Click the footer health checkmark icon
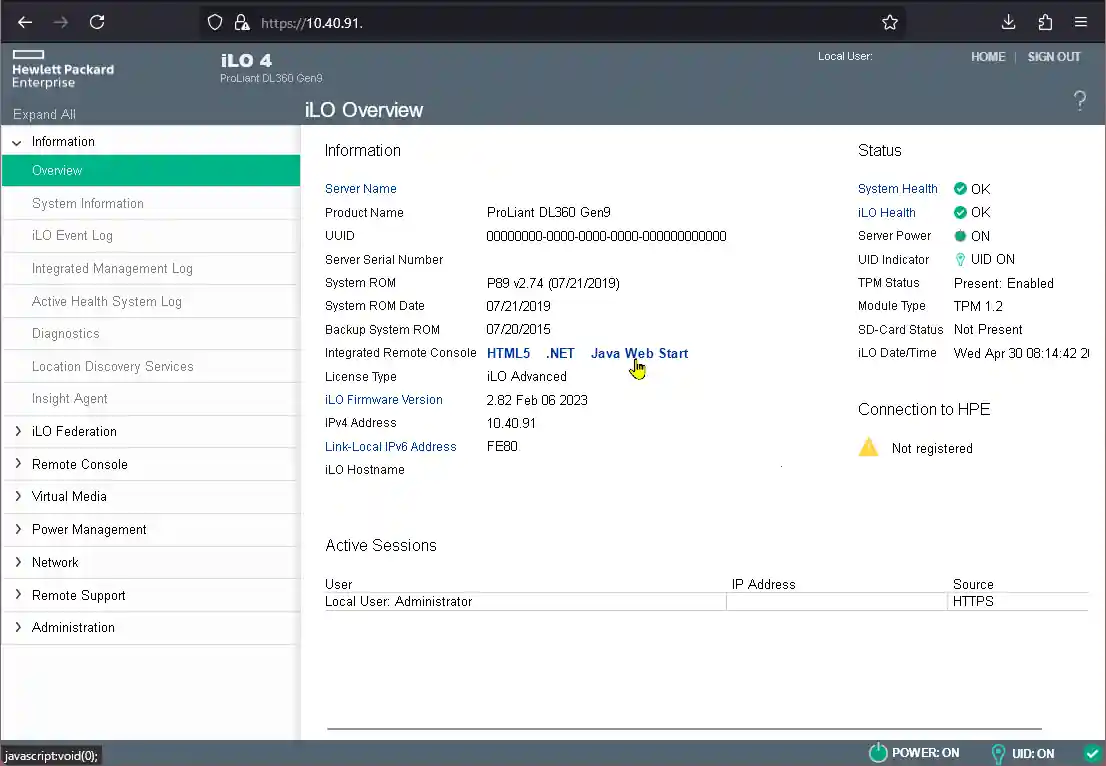Image resolution: width=1106 pixels, height=766 pixels. pyautogui.click(x=1092, y=753)
